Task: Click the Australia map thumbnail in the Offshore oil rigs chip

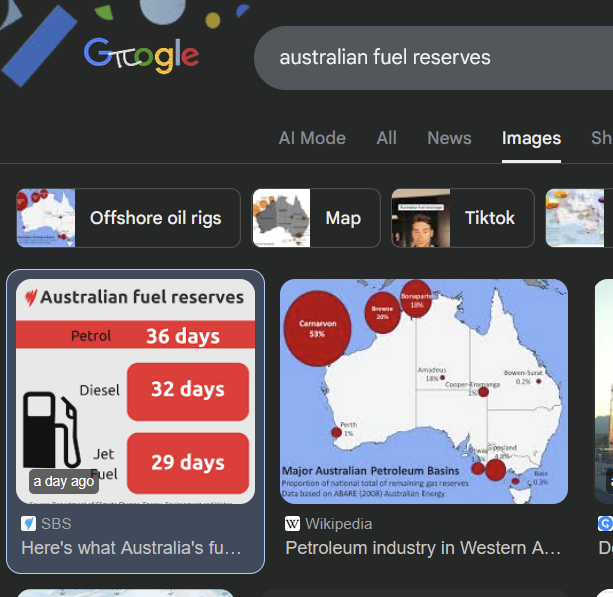Action: coord(46,217)
